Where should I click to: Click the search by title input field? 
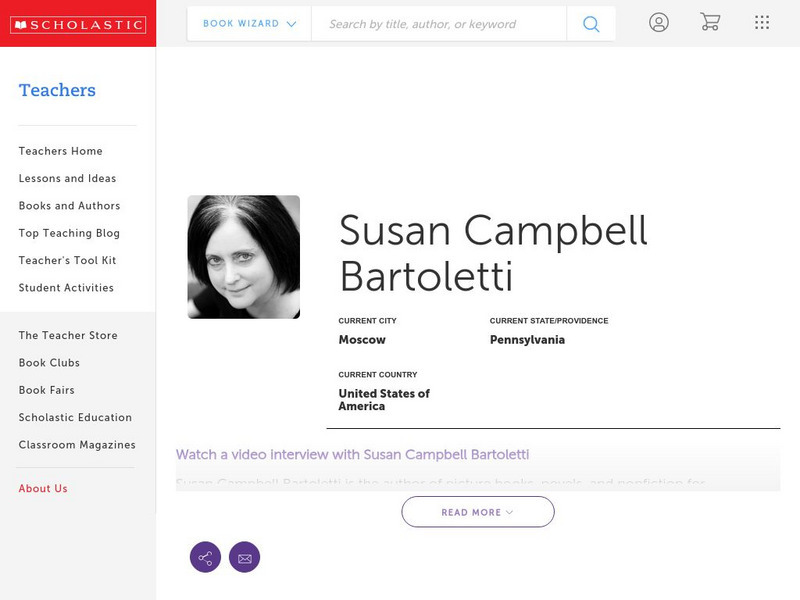point(438,24)
